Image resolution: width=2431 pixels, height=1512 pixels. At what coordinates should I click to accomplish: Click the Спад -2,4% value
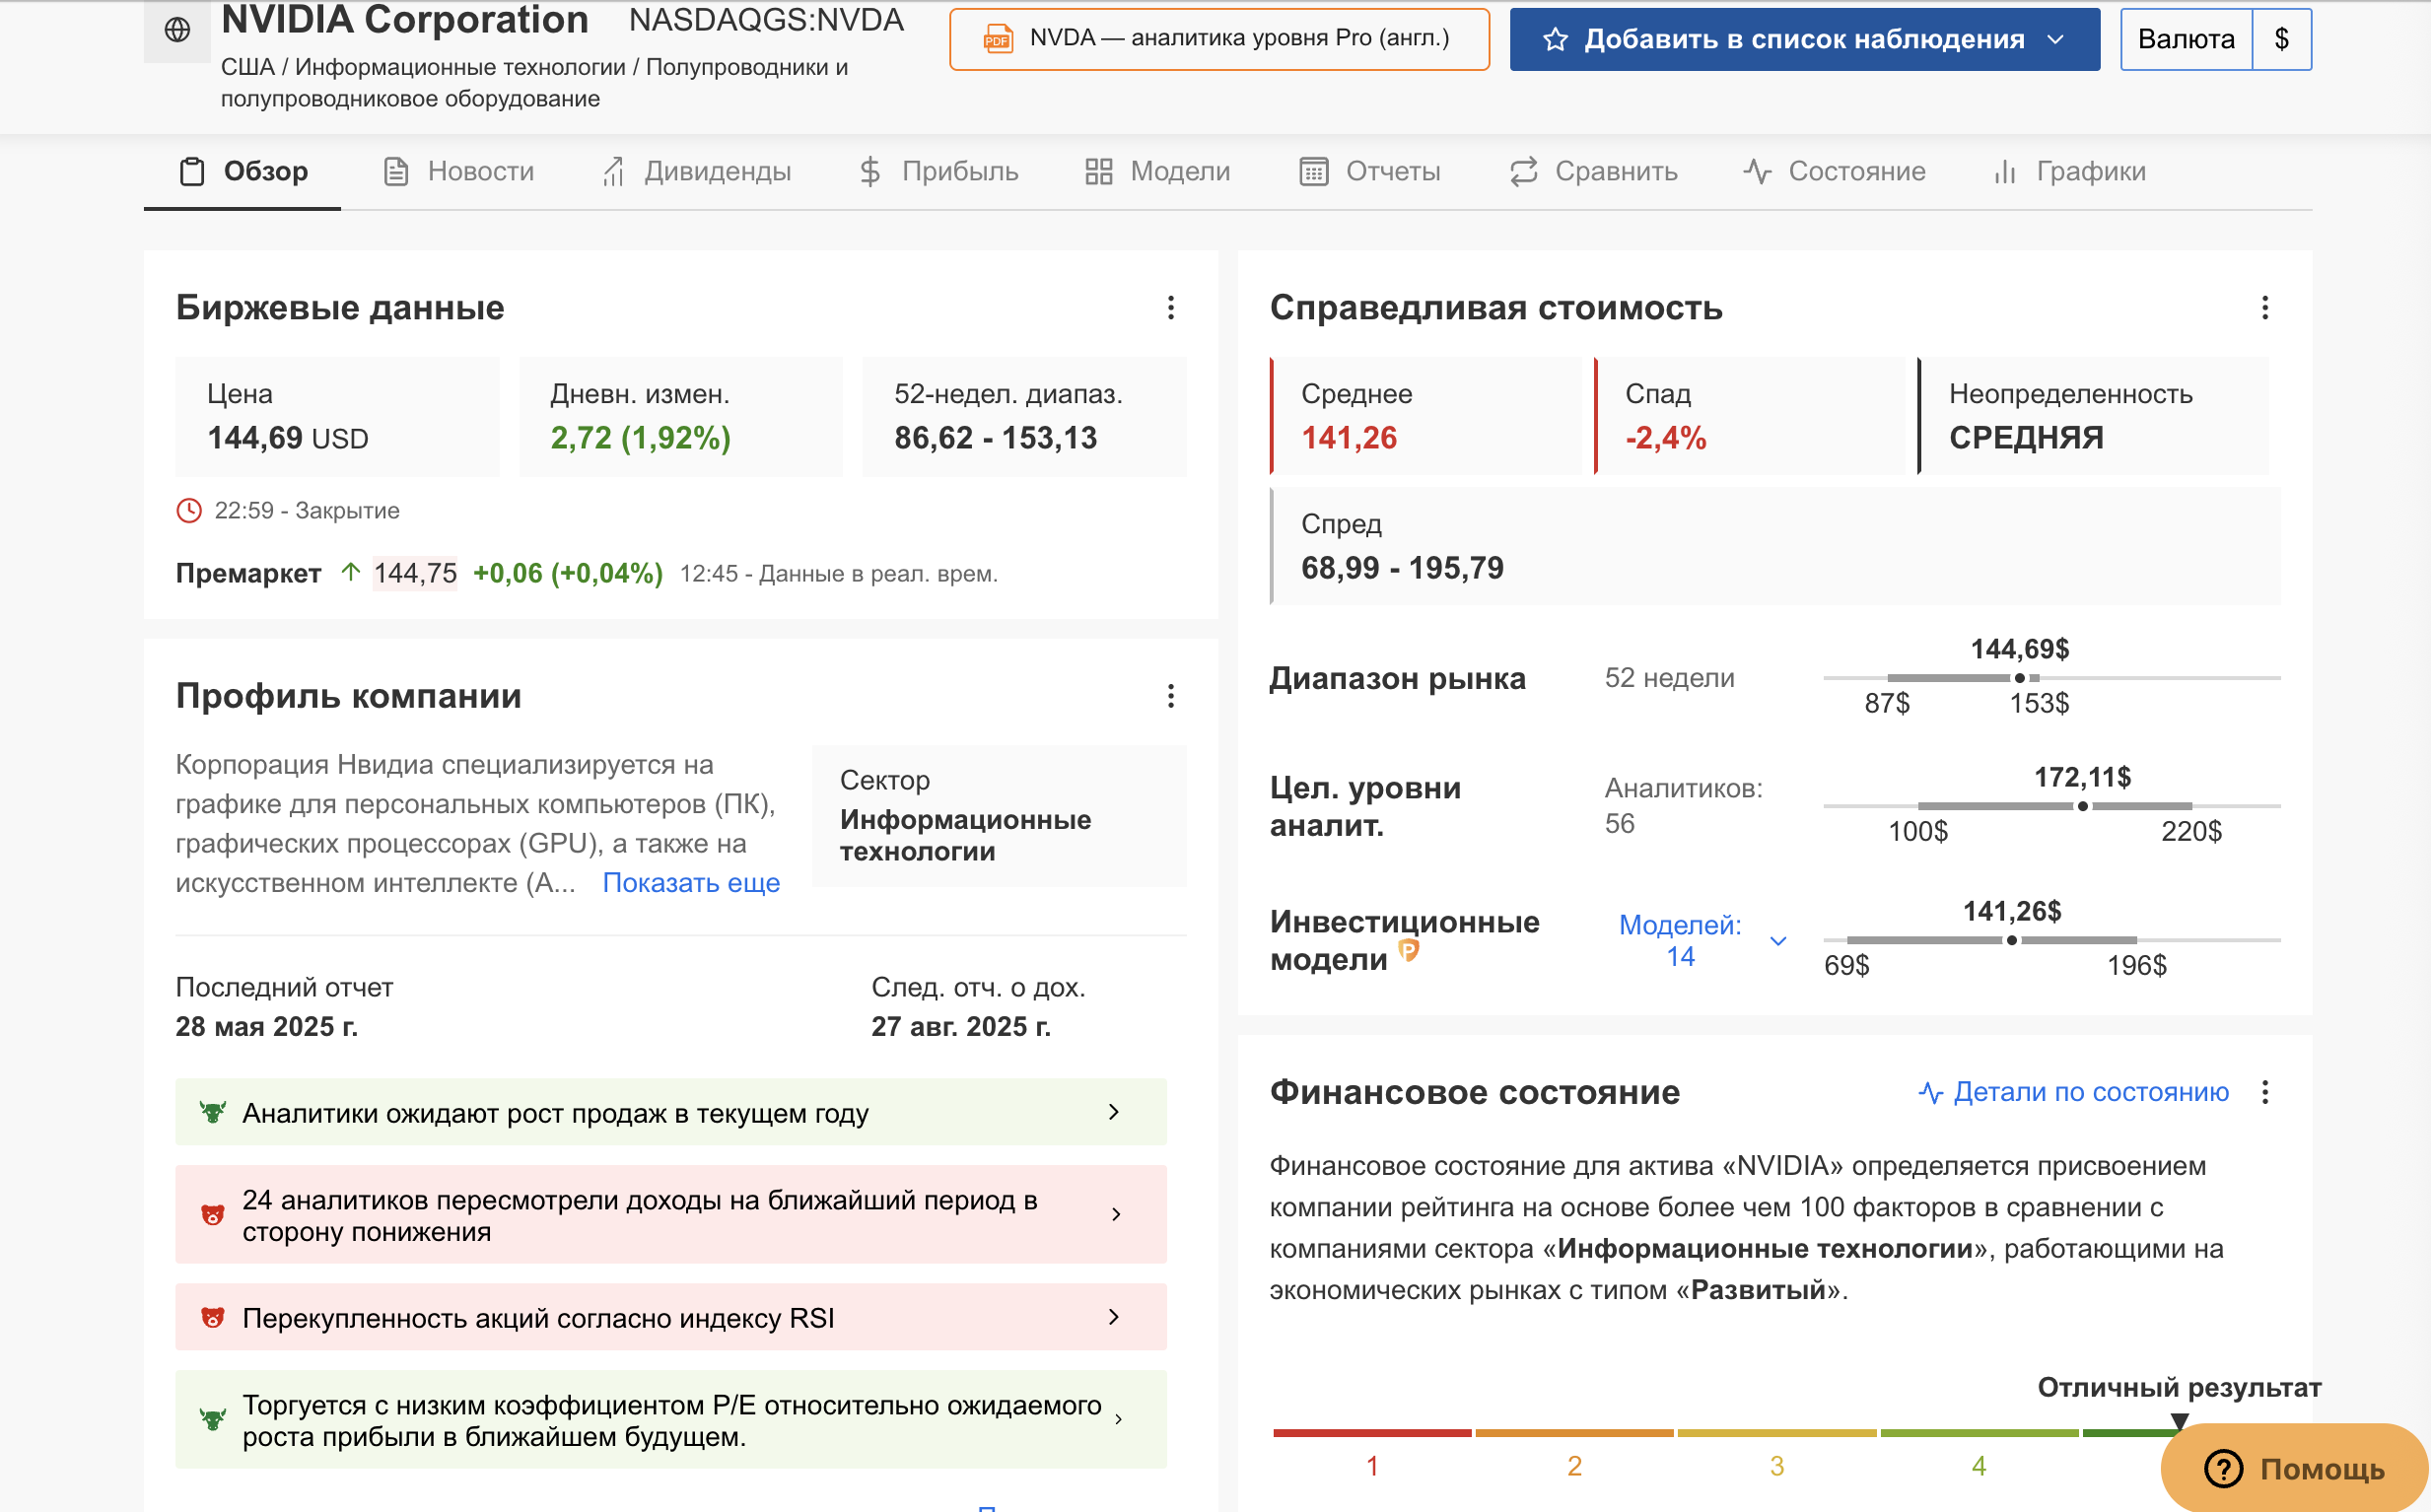click(1665, 438)
